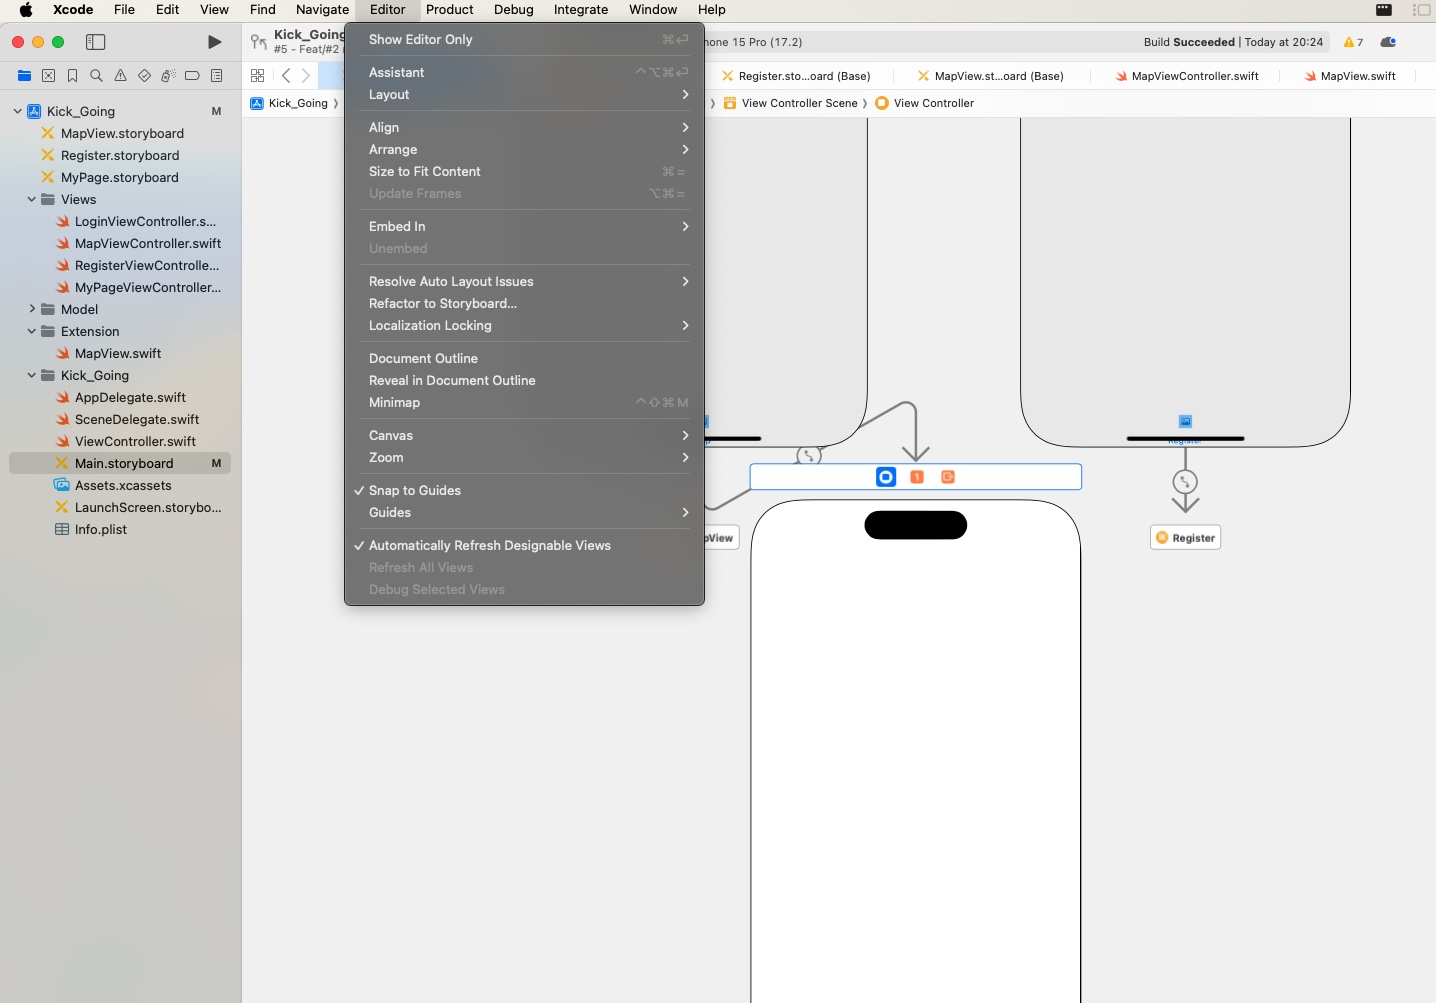This screenshot has width=1436, height=1003.
Task: Go back with the left chevron
Action: pyautogui.click(x=286, y=76)
